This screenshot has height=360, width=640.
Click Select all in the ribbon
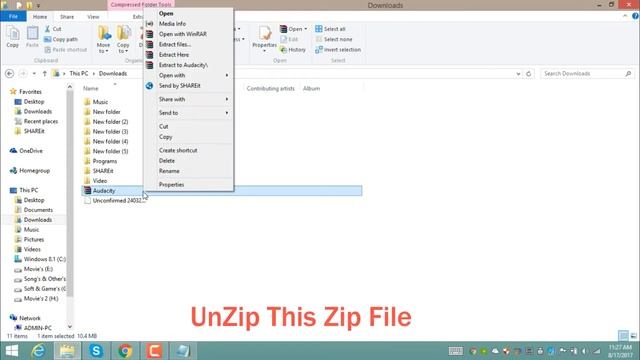click(x=330, y=29)
